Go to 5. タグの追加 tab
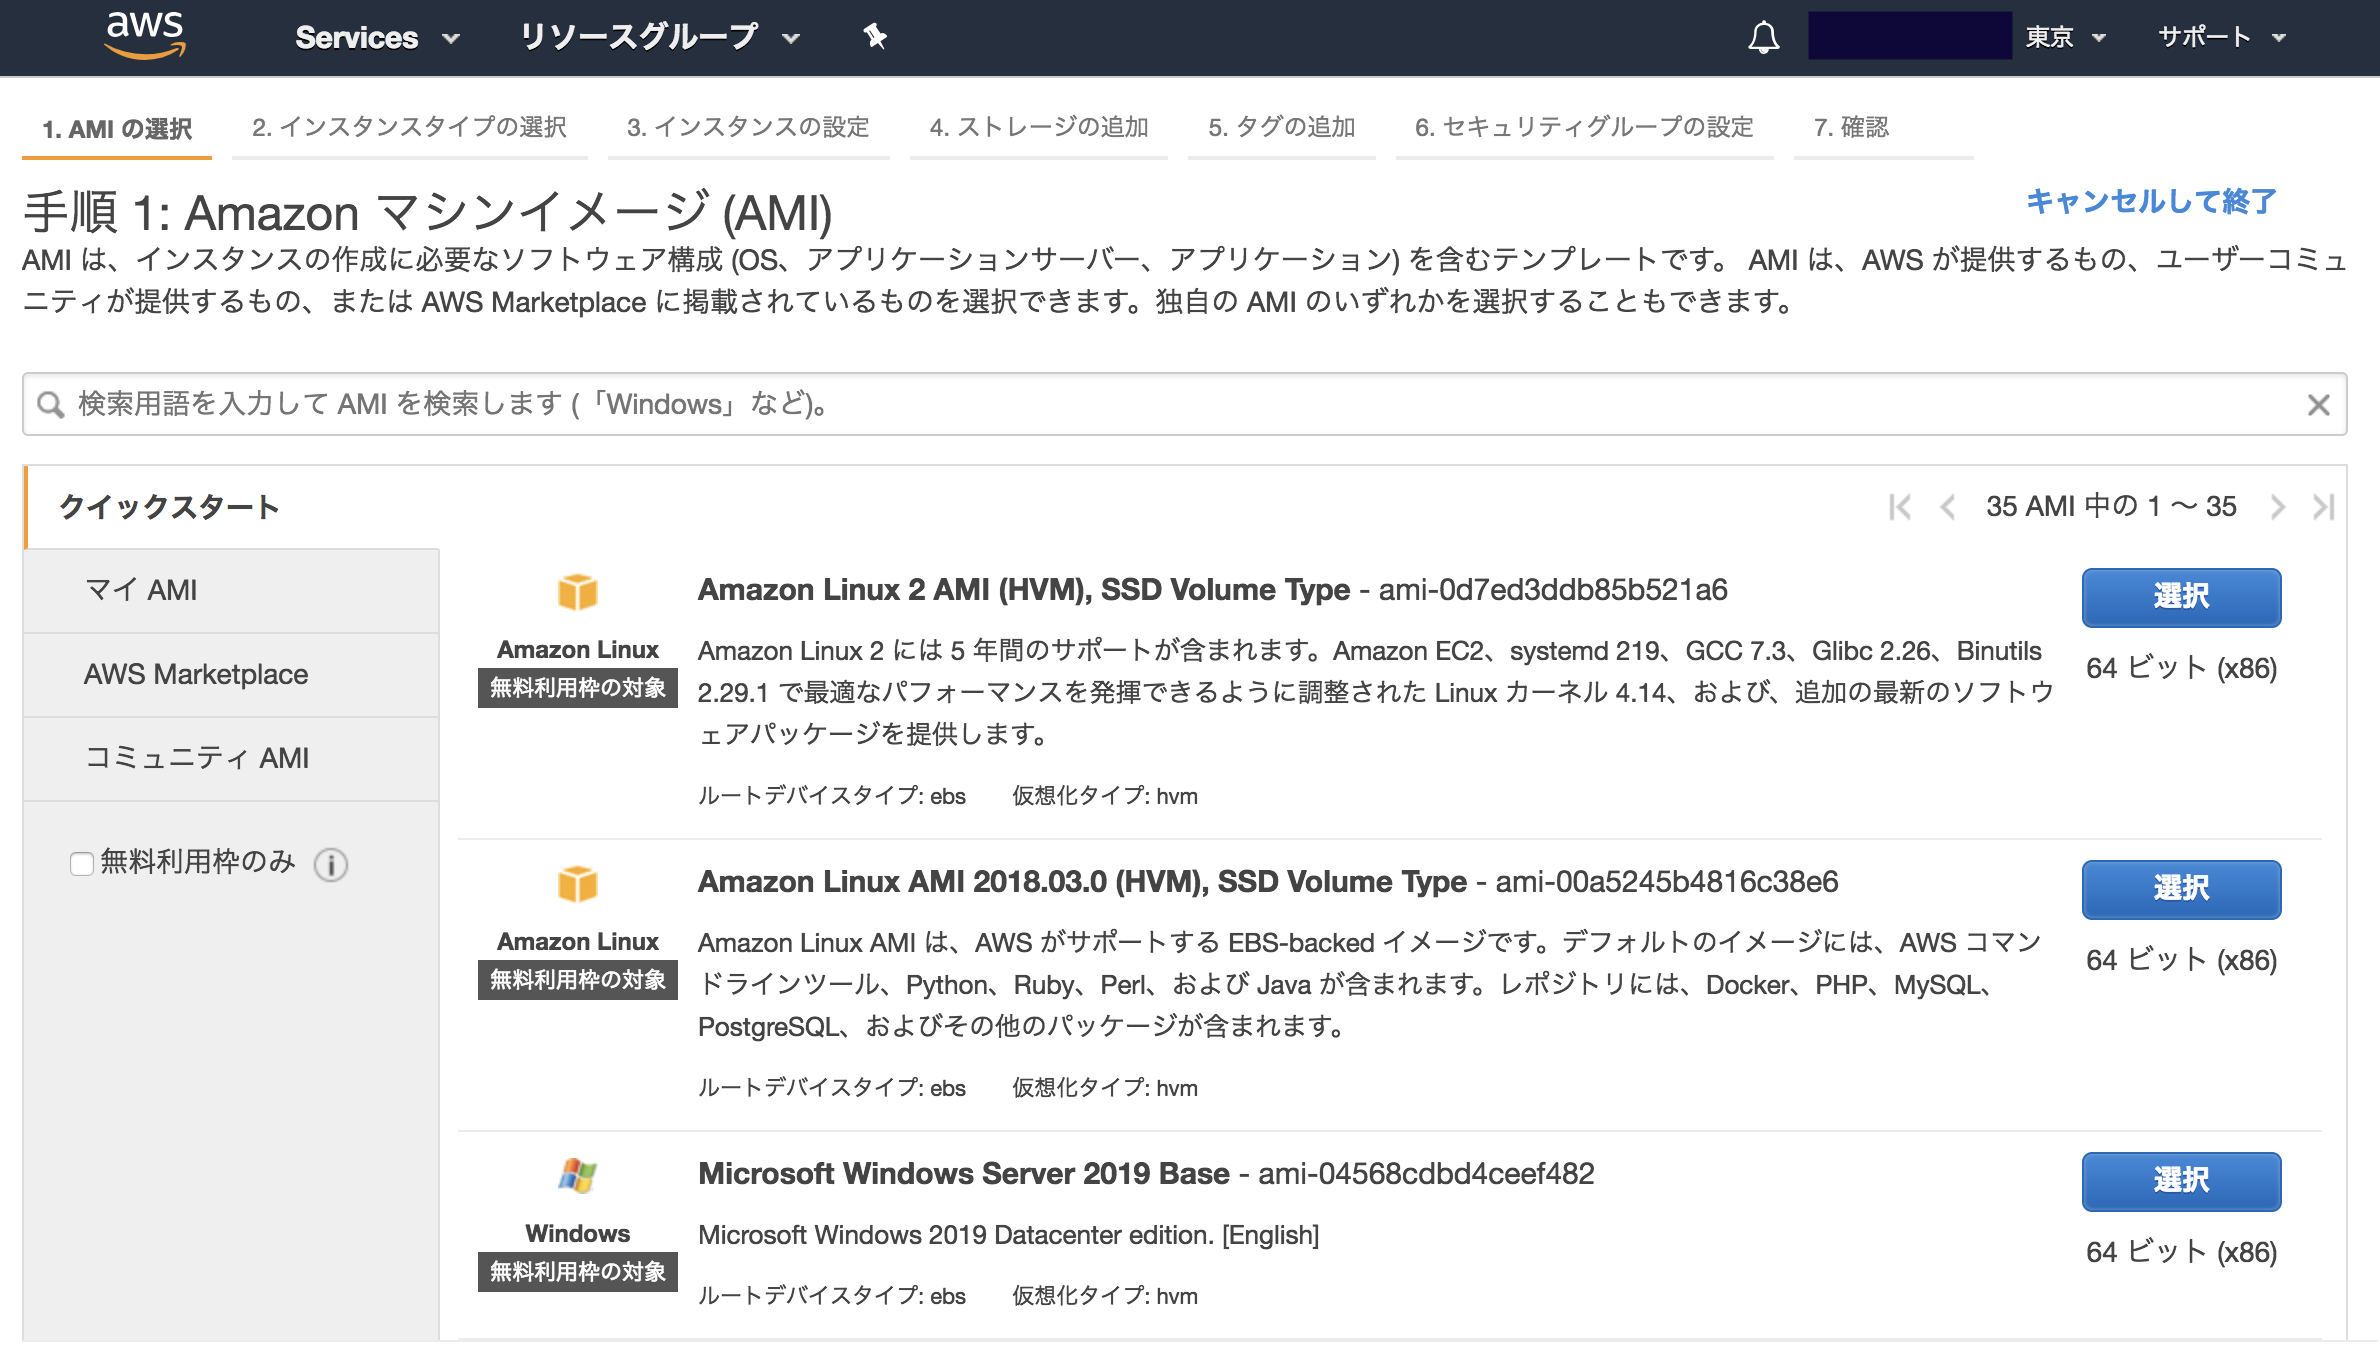Screen dimensions: 2380x1366 pos(1281,127)
